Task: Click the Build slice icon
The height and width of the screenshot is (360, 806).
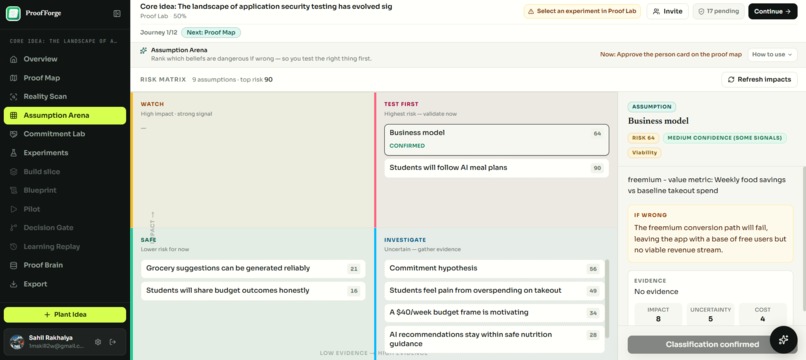Action: tap(13, 172)
